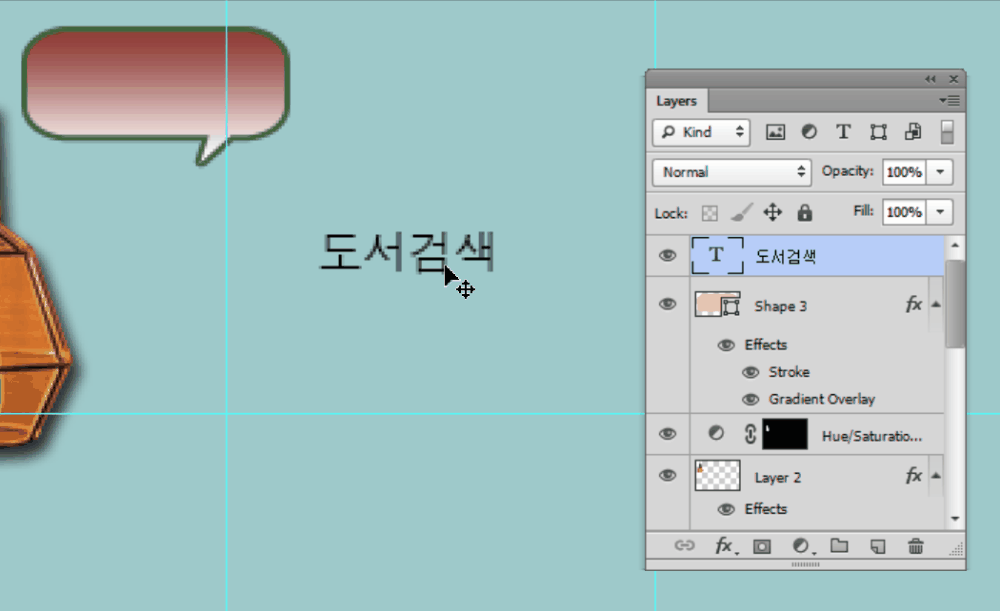This screenshot has height=611, width=1000.
Task: Click the Layers scrollbar down arrow
Action: (x=955, y=519)
